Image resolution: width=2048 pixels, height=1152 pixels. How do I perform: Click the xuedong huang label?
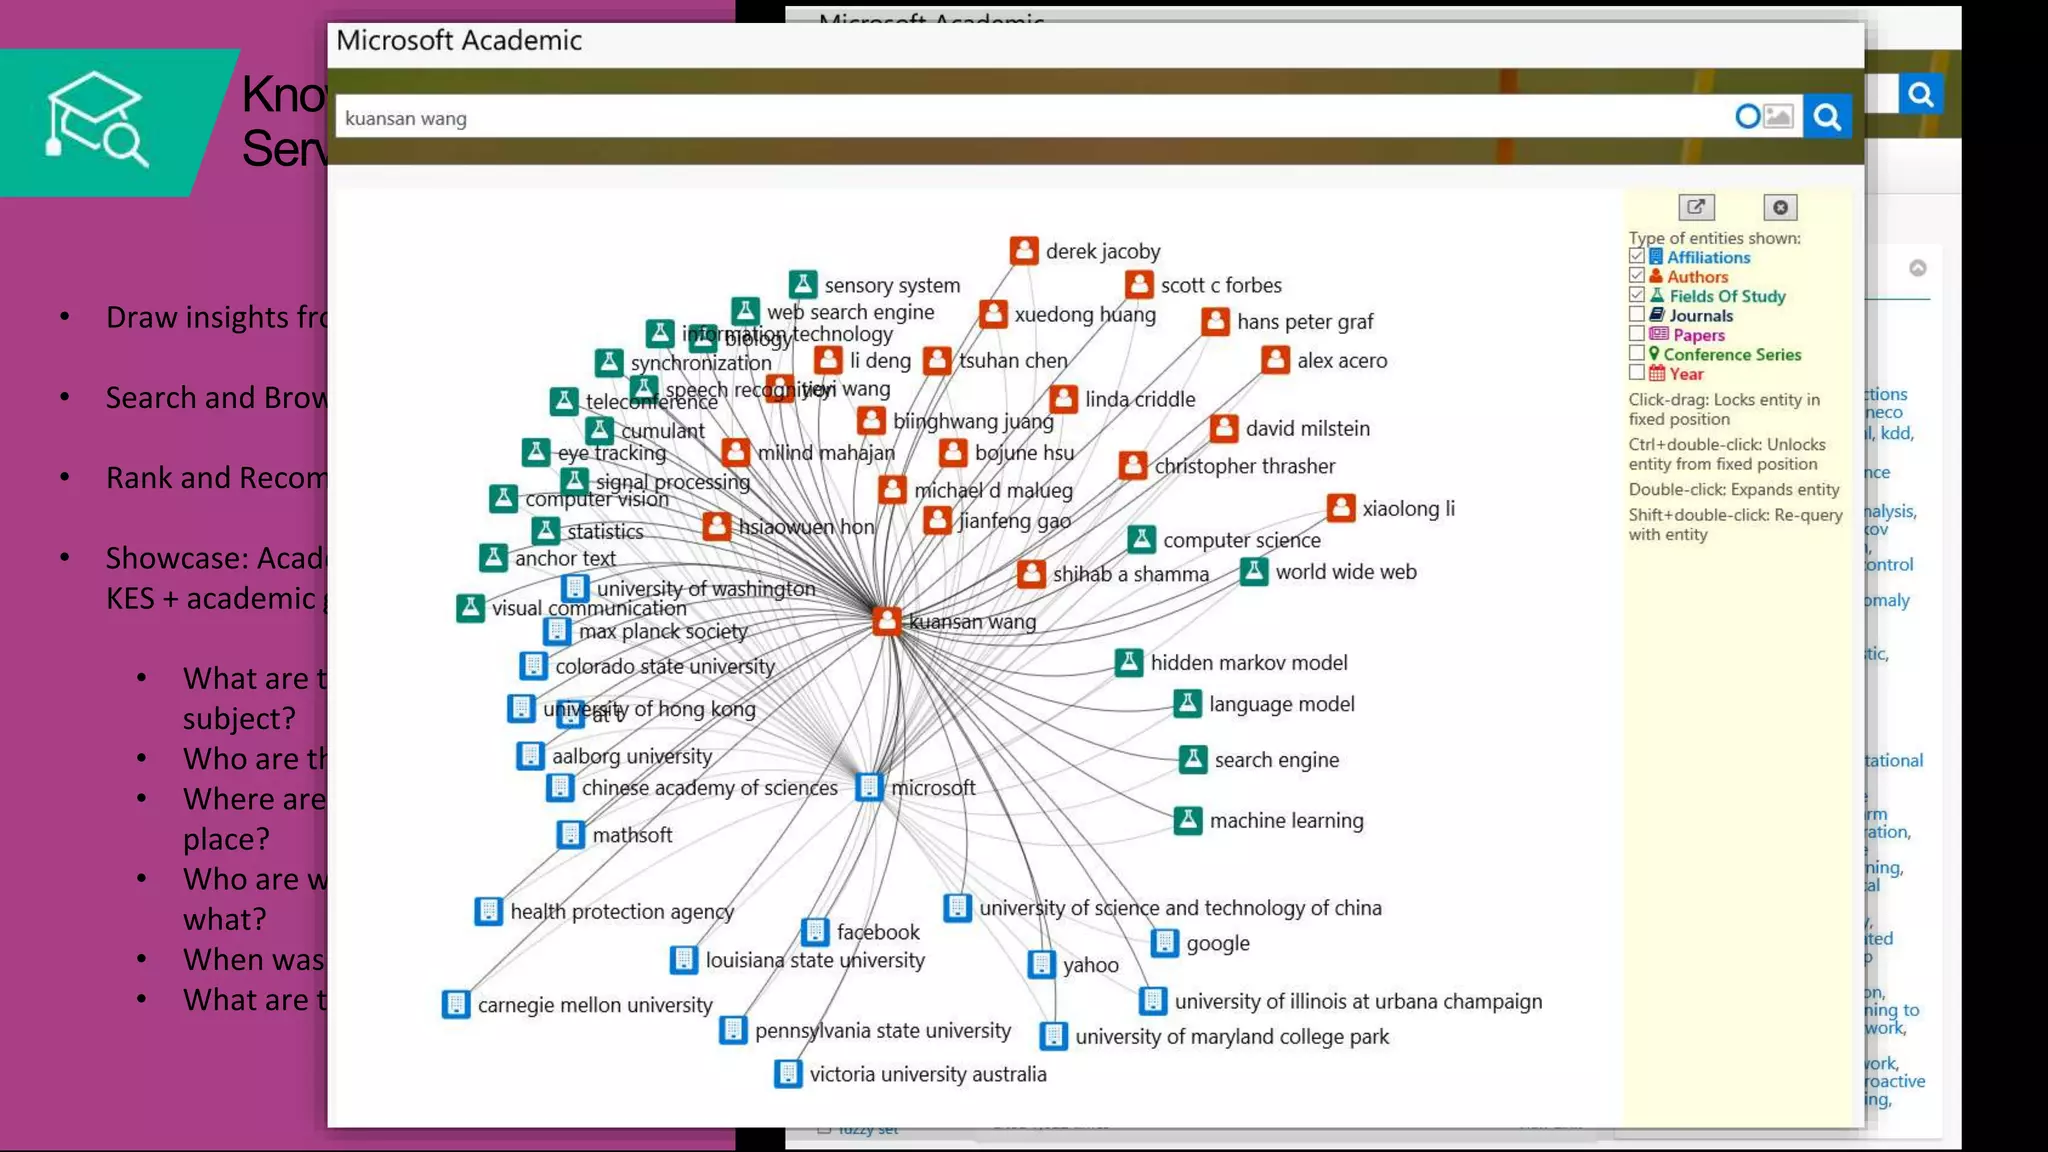1085,314
